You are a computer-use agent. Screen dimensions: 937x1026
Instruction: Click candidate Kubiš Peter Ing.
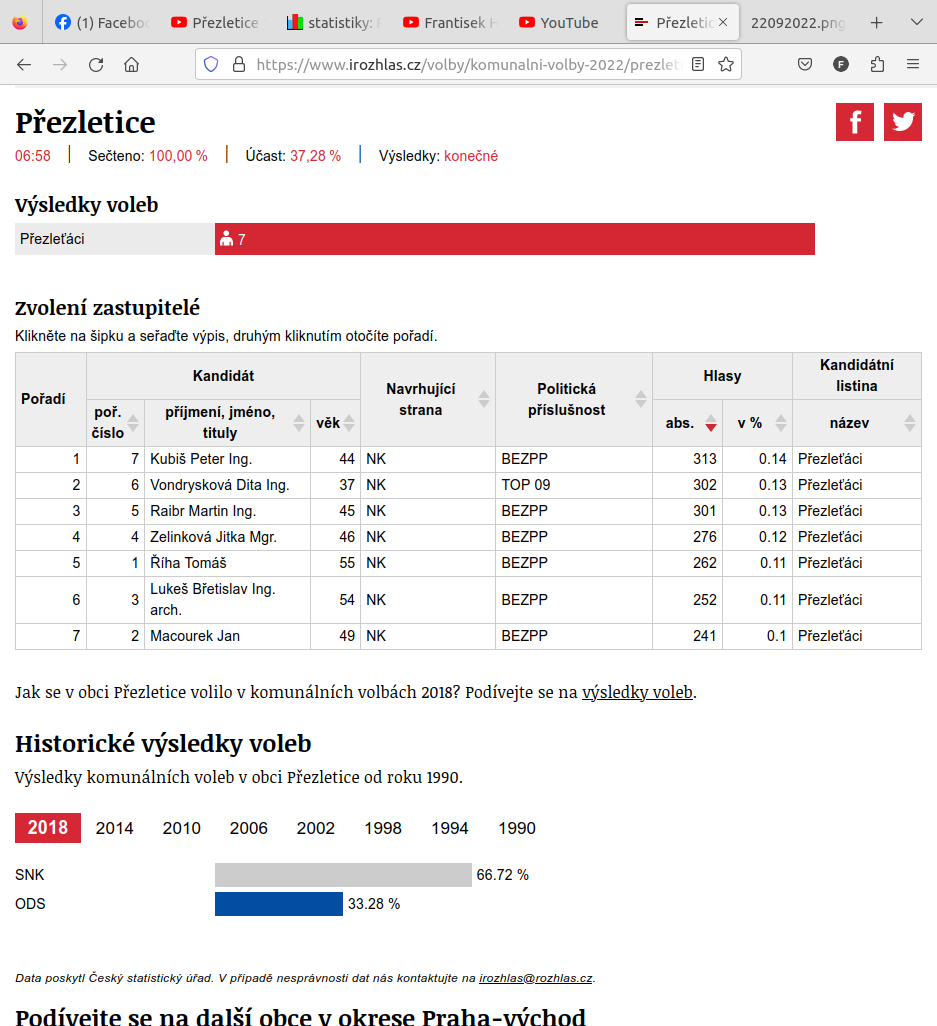point(201,459)
